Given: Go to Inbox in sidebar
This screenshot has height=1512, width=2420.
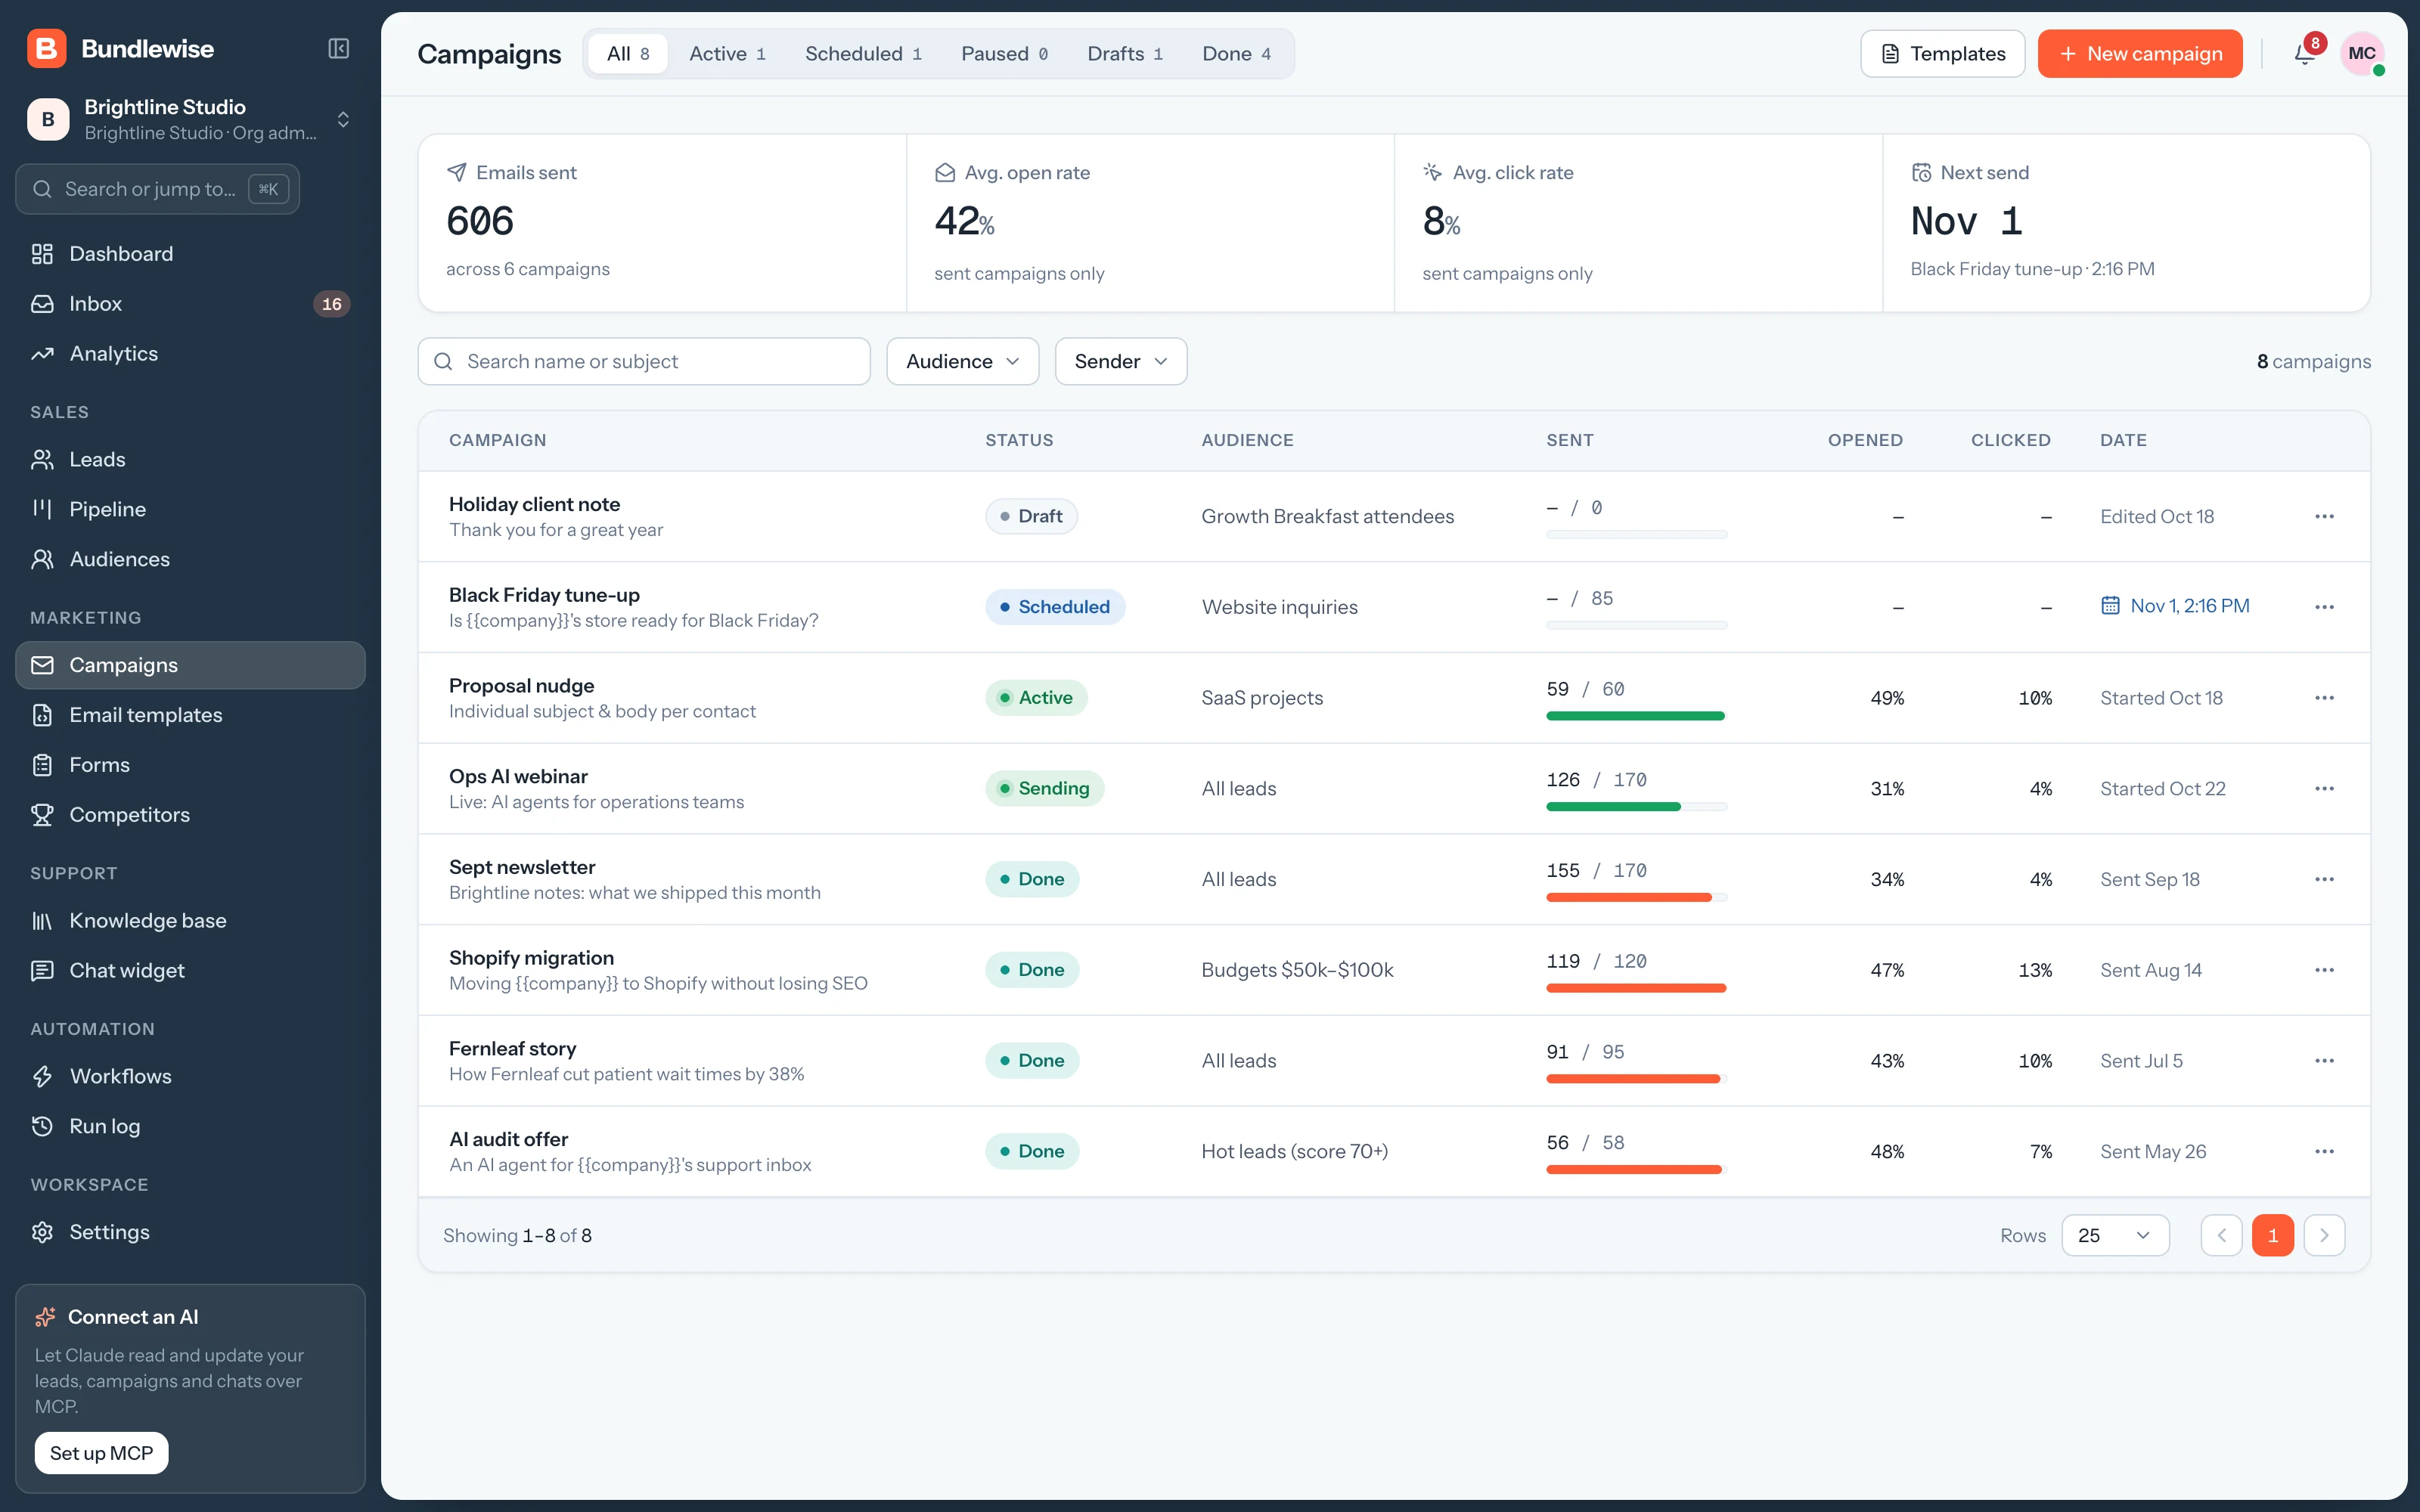Looking at the screenshot, I should 190,304.
